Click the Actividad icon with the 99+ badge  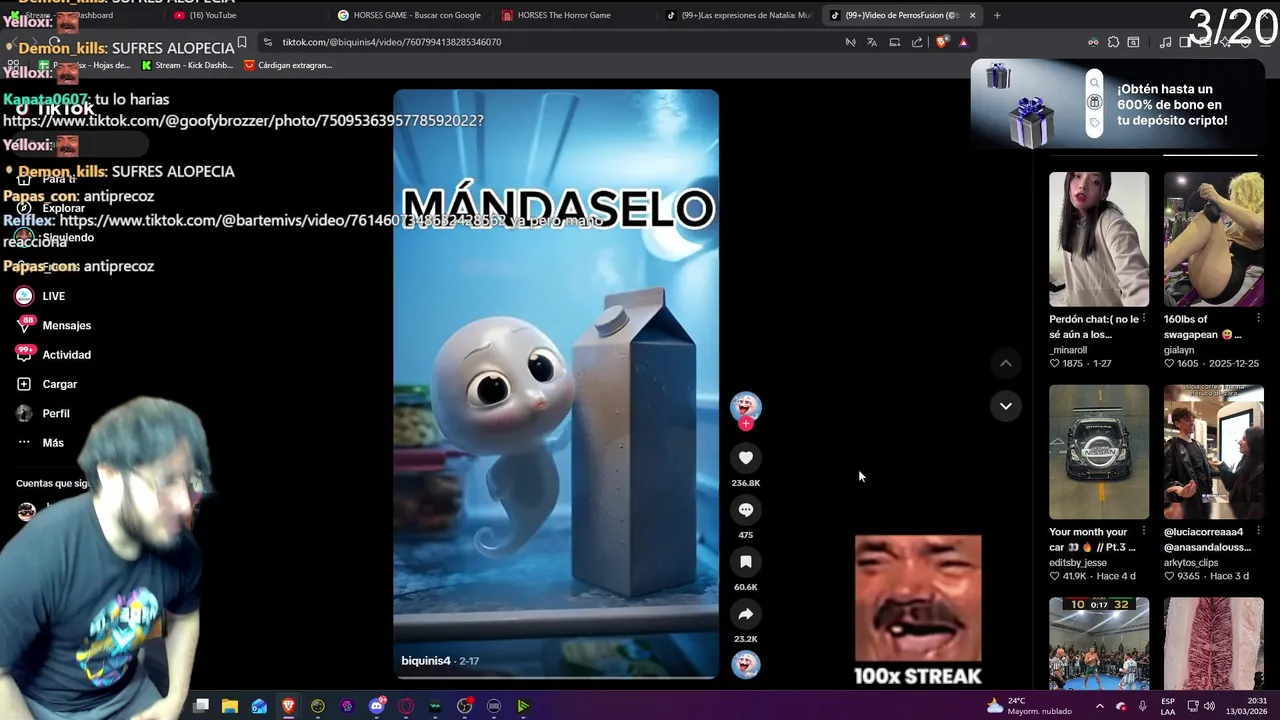pyautogui.click(x=24, y=354)
